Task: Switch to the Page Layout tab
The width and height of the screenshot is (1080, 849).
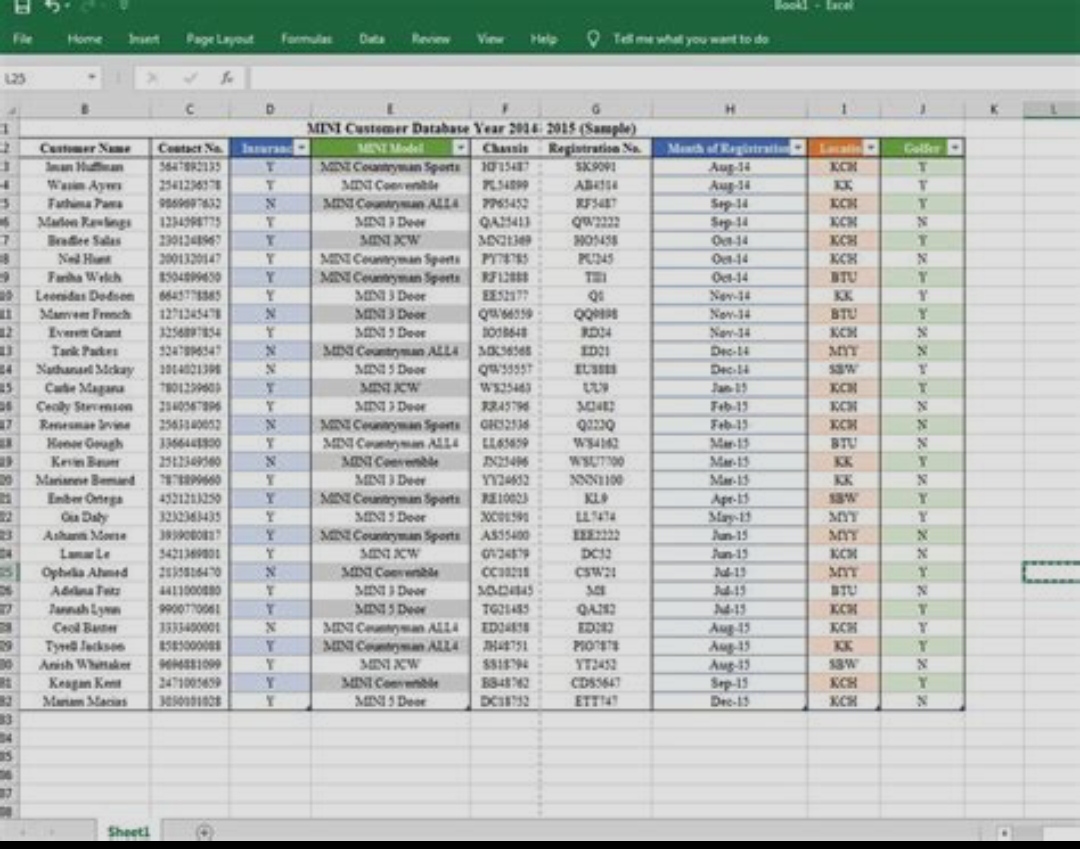Action: 220,39
